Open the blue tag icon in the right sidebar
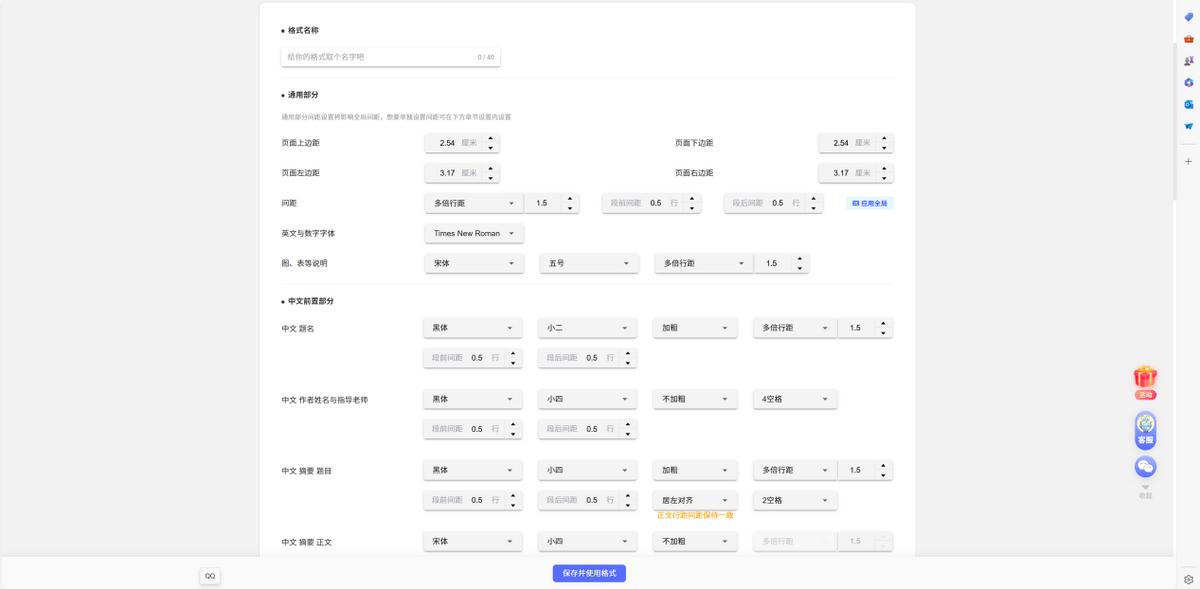 (1188, 17)
